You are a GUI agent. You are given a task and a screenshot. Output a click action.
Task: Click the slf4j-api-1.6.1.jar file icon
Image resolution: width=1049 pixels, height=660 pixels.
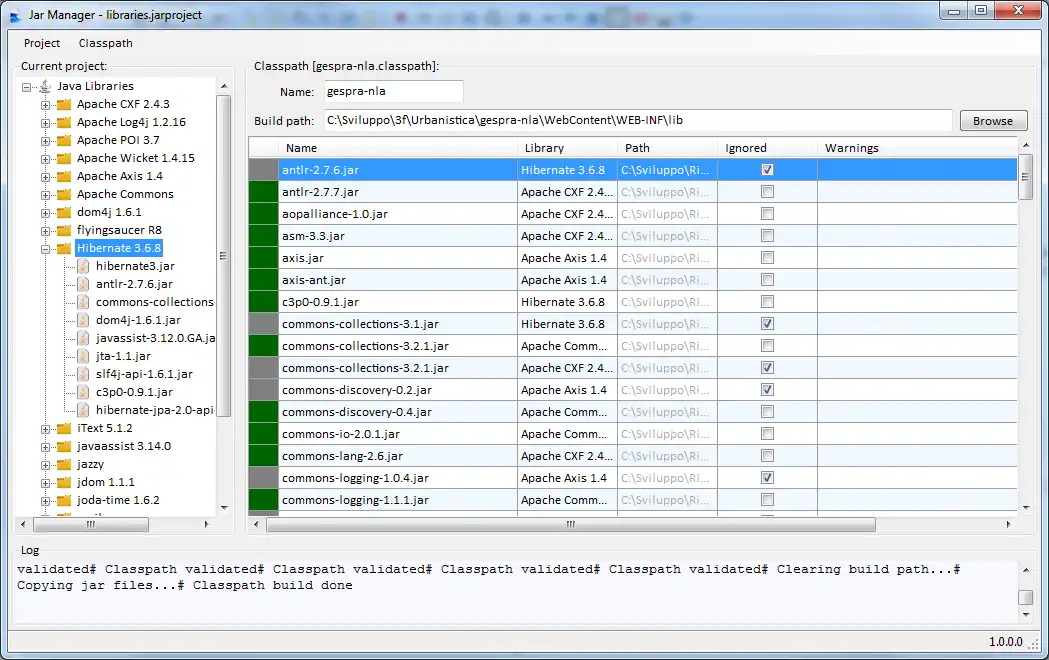coord(83,374)
